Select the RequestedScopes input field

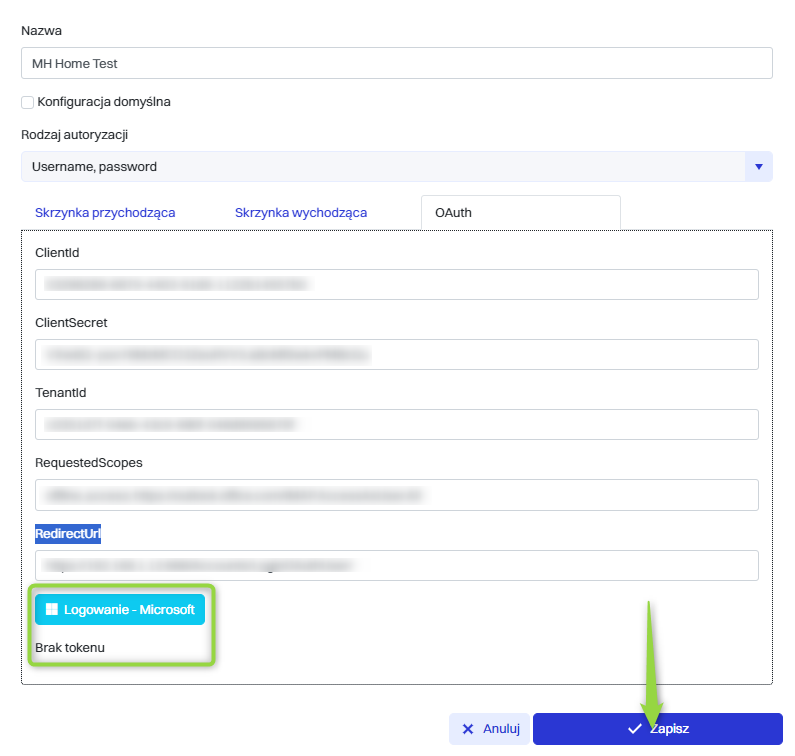tap(396, 495)
